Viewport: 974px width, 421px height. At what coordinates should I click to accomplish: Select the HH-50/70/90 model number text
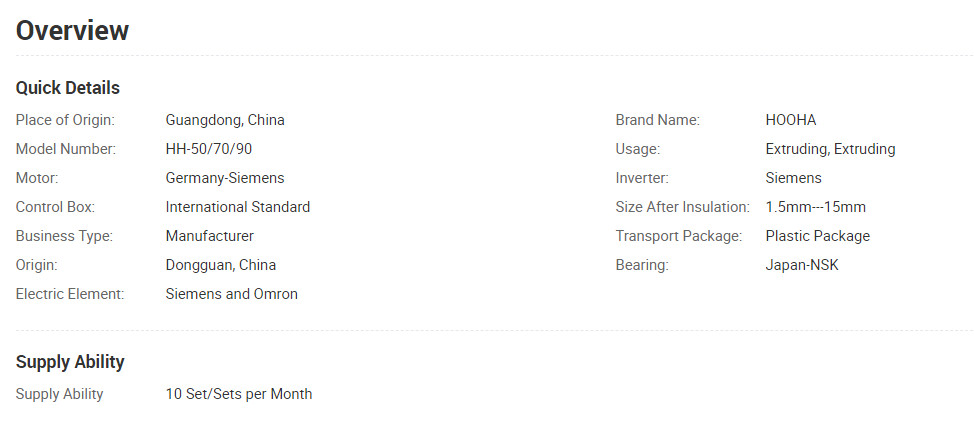click(209, 149)
